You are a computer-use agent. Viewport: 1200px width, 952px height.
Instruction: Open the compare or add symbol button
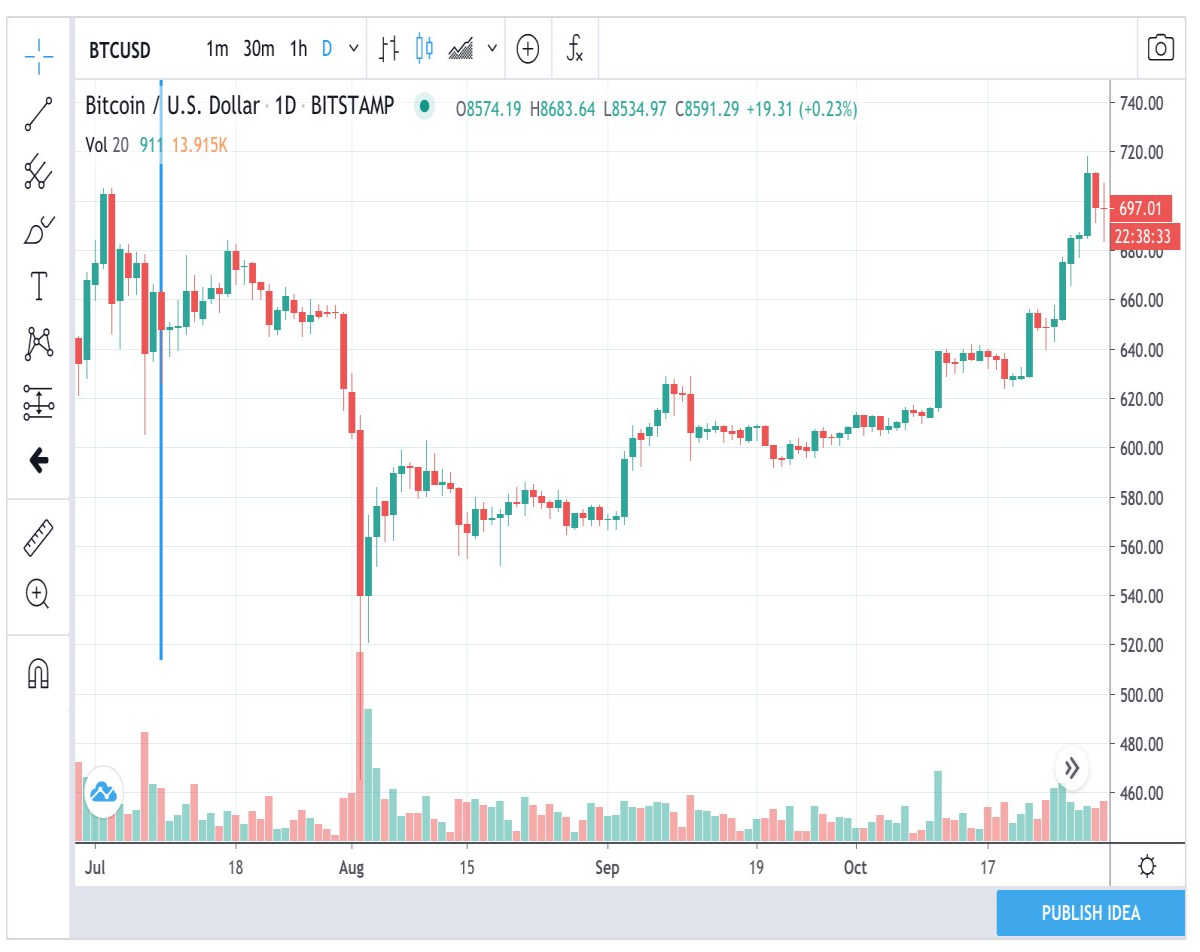pos(528,48)
